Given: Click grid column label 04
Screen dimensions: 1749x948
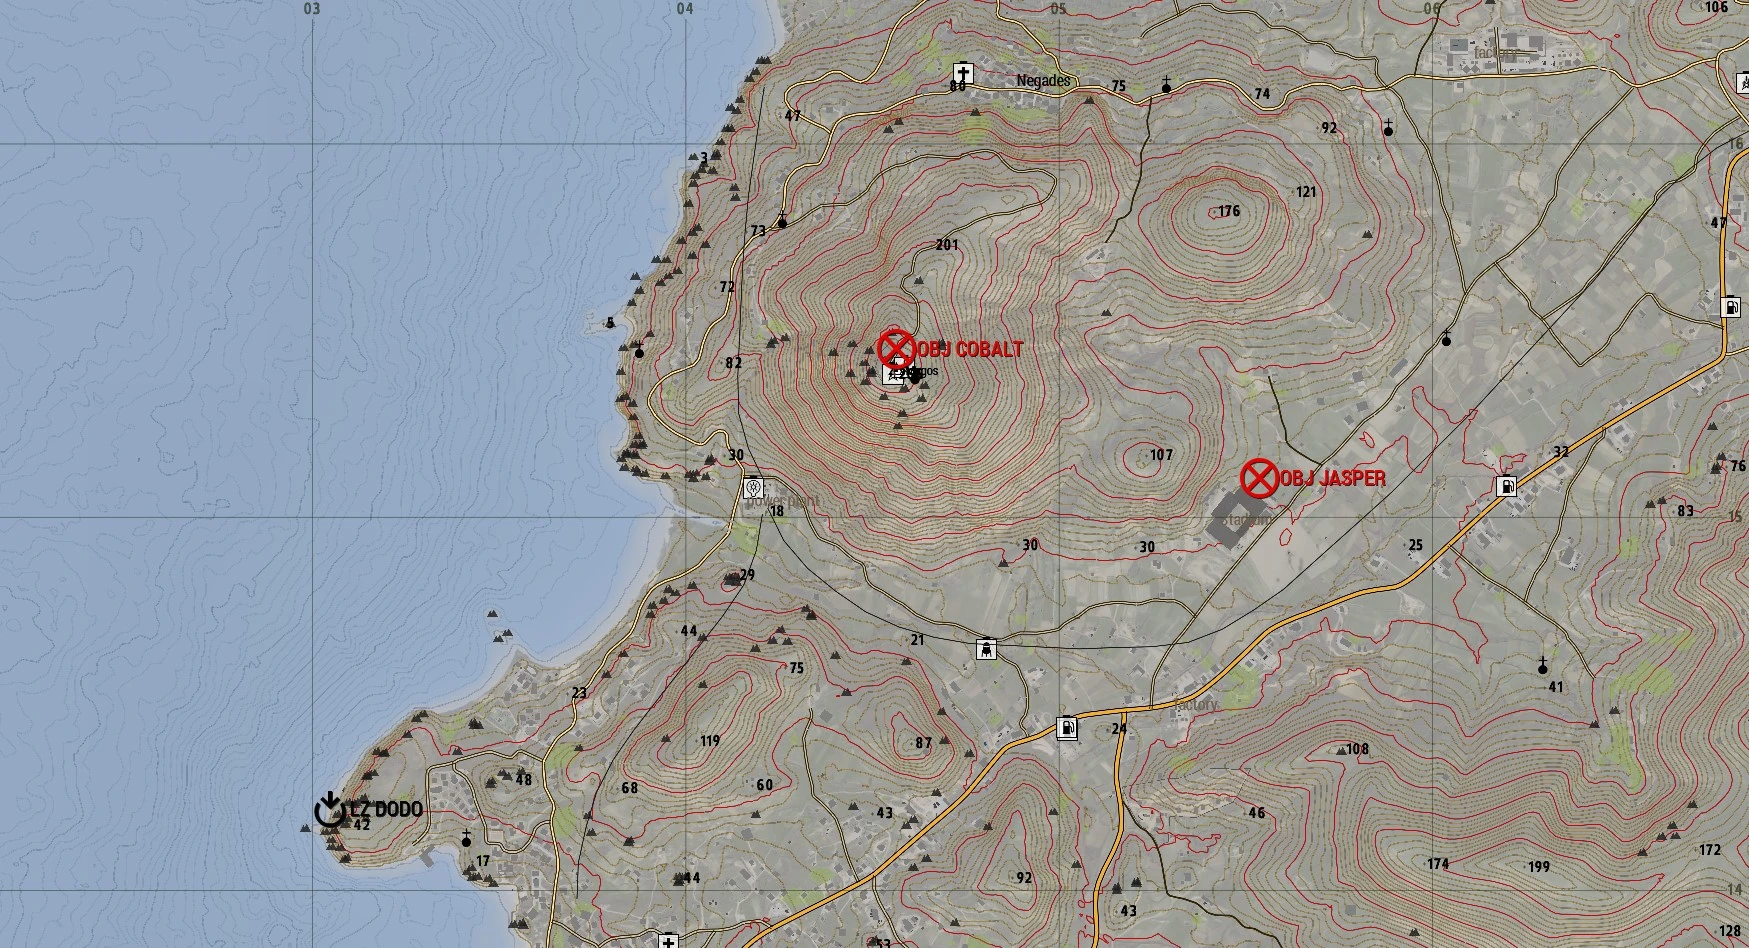Looking at the screenshot, I should point(684,9).
